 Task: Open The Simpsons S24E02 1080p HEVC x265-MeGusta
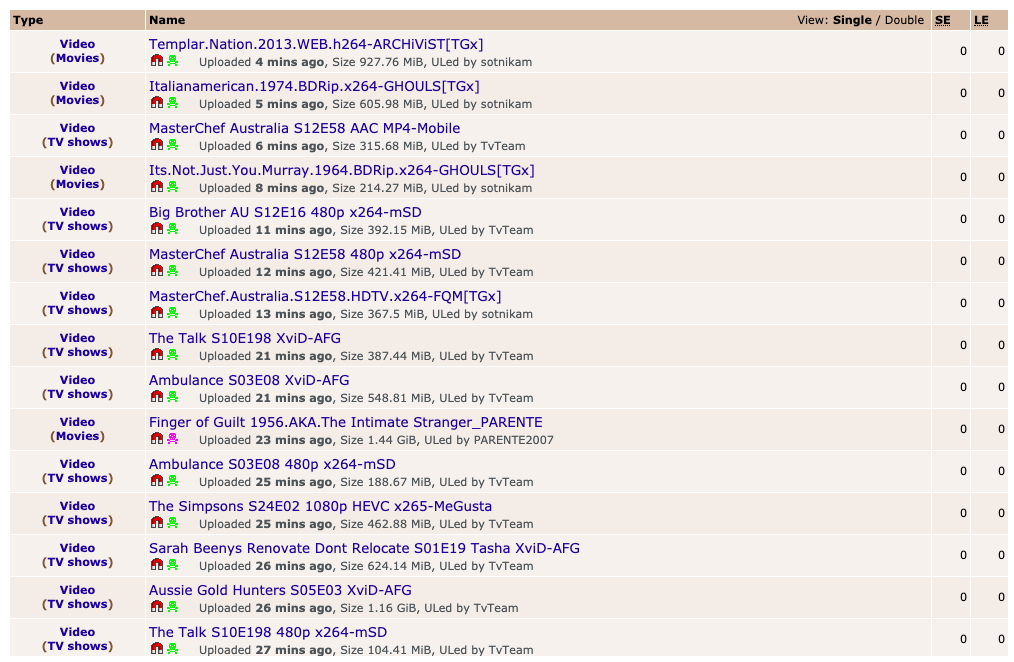coord(320,506)
